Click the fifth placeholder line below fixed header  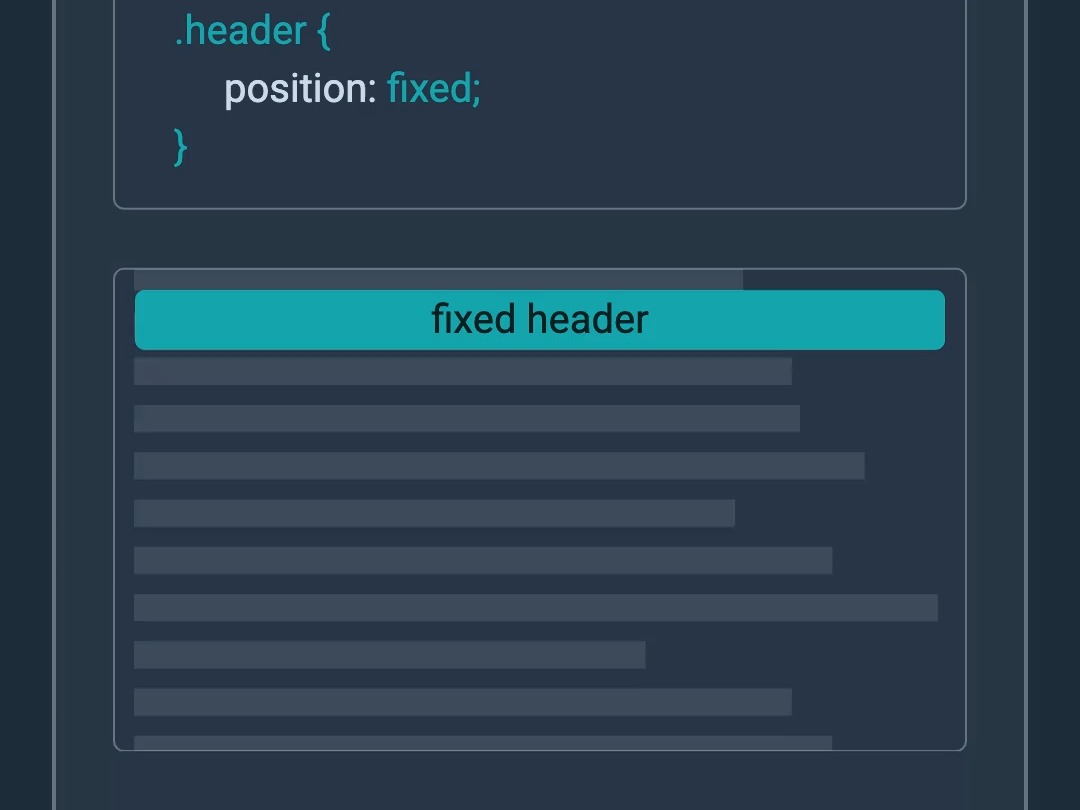tap(483, 561)
